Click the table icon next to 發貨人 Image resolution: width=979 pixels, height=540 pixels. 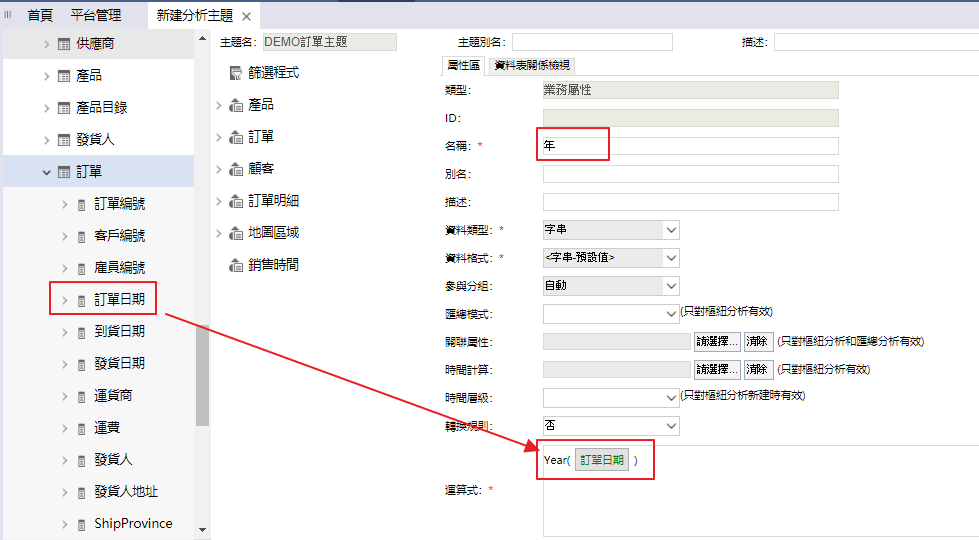[64, 140]
